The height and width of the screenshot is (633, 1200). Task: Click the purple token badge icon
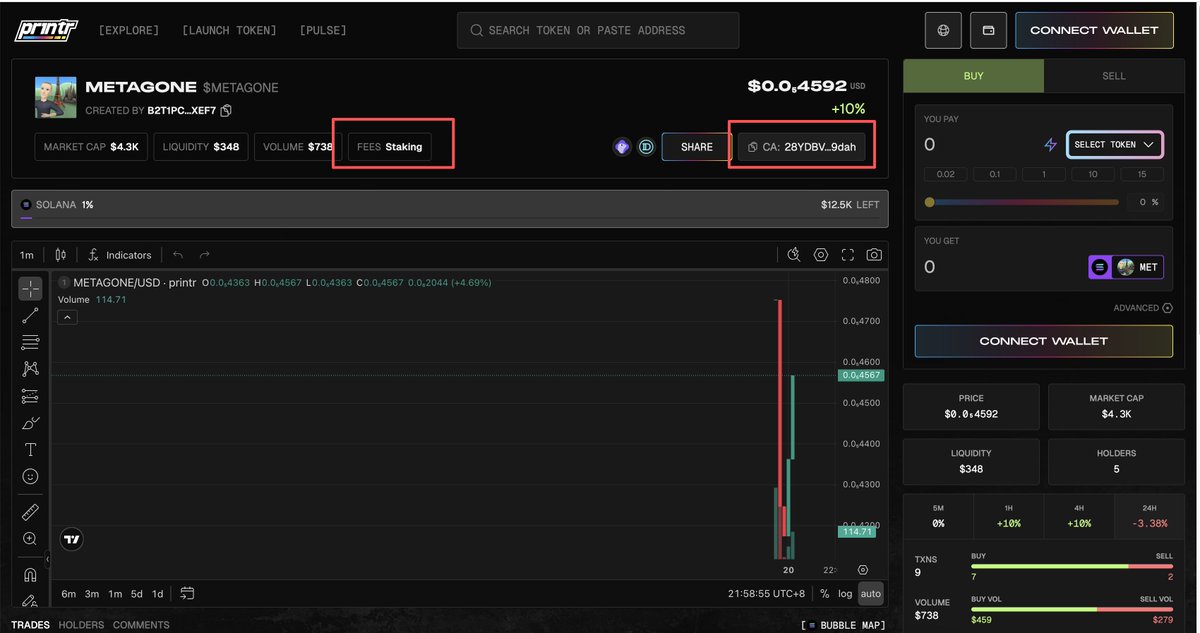tap(622, 147)
